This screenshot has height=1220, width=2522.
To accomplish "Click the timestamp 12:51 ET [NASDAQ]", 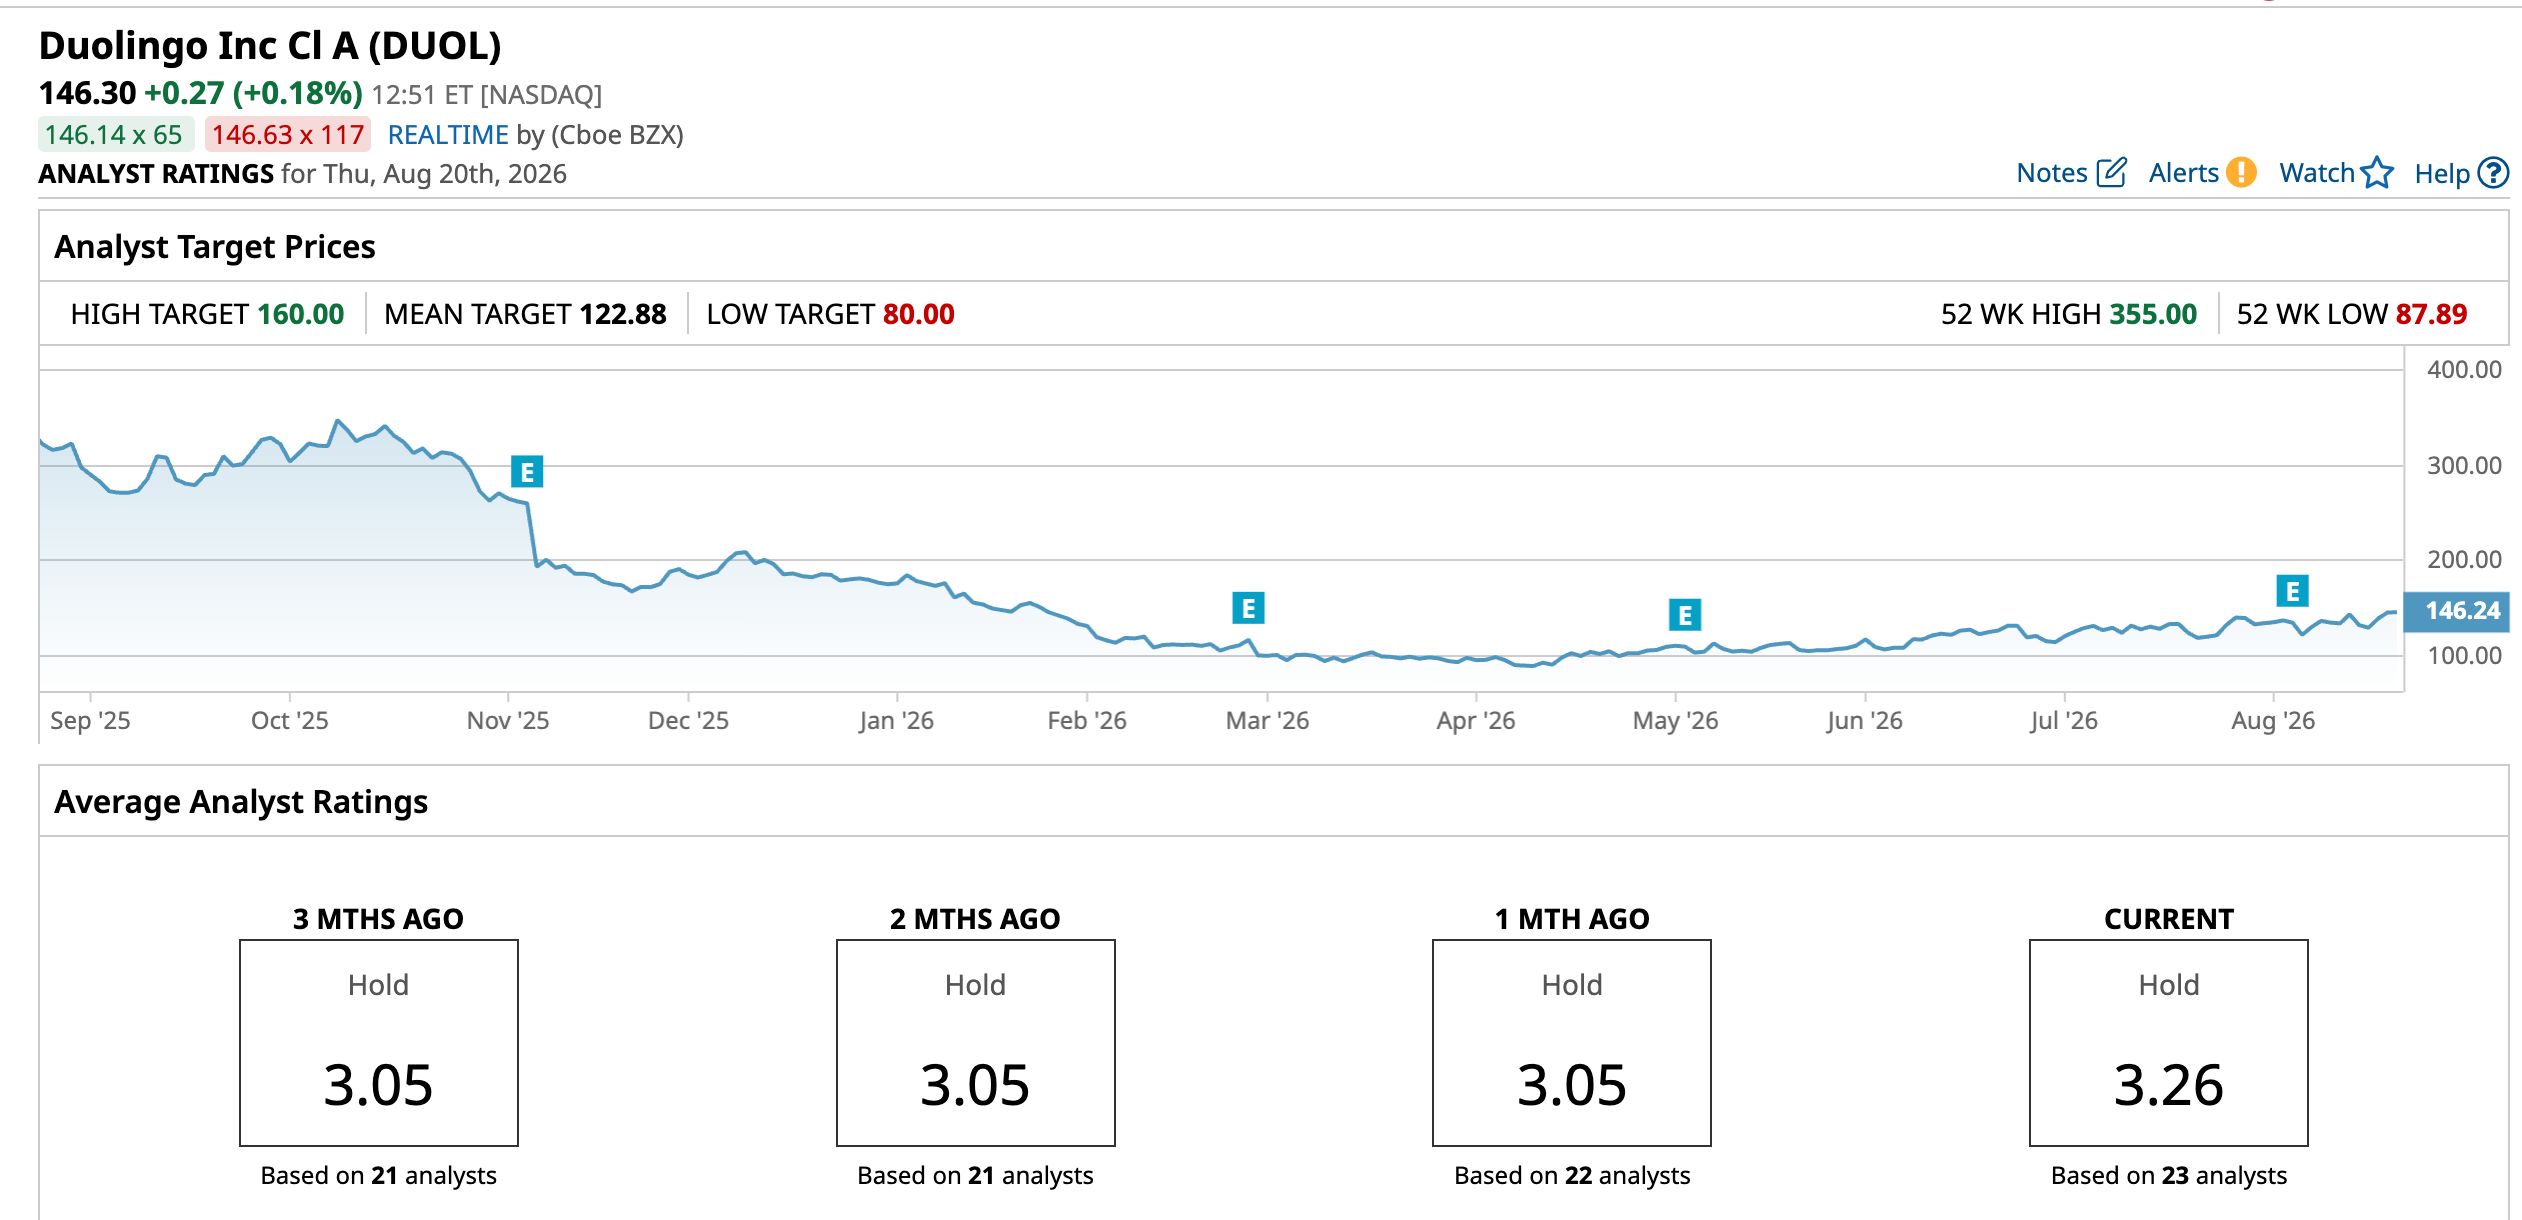I will point(487,95).
